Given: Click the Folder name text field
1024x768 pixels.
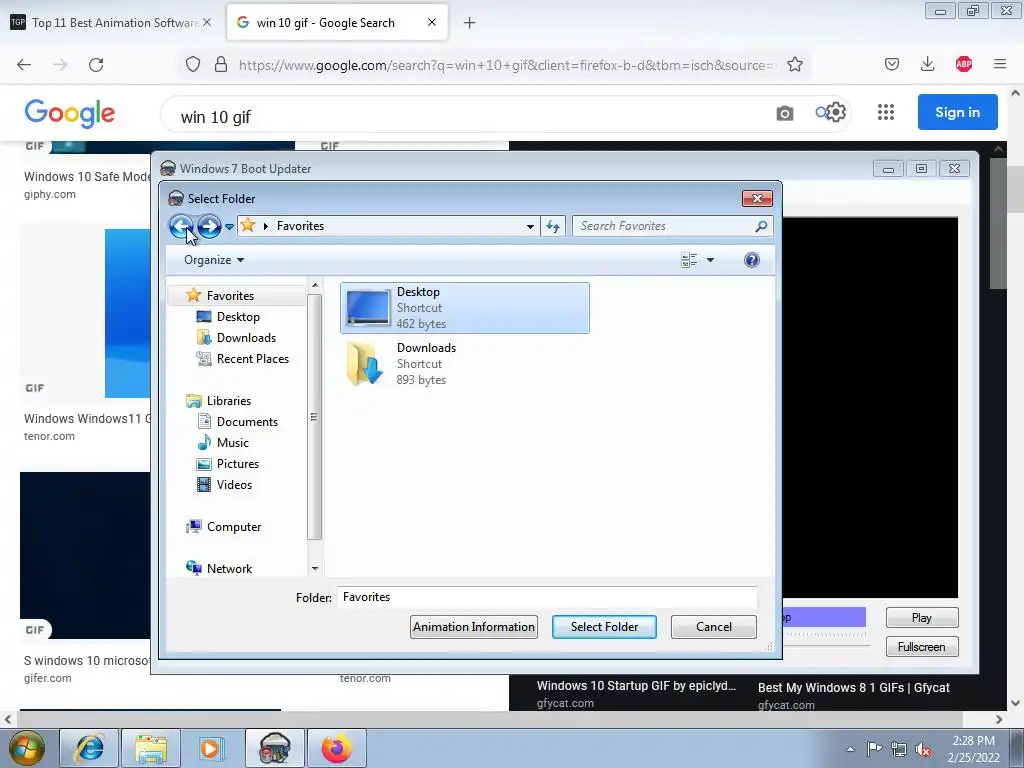Looking at the screenshot, I should [x=547, y=597].
